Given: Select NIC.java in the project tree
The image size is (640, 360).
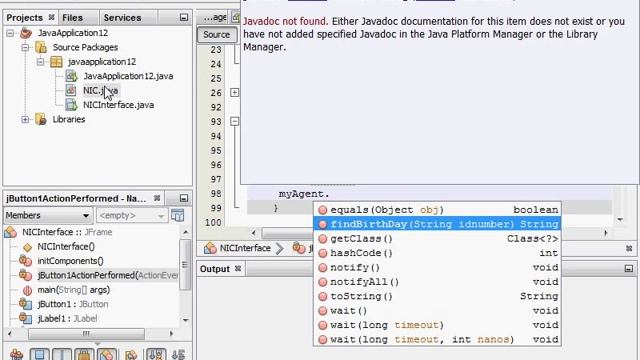Looking at the screenshot, I should point(100,91).
